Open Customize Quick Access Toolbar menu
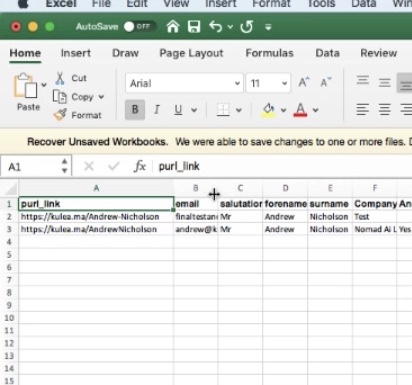The height and width of the screenshot is (385, 412). [268, 27]
